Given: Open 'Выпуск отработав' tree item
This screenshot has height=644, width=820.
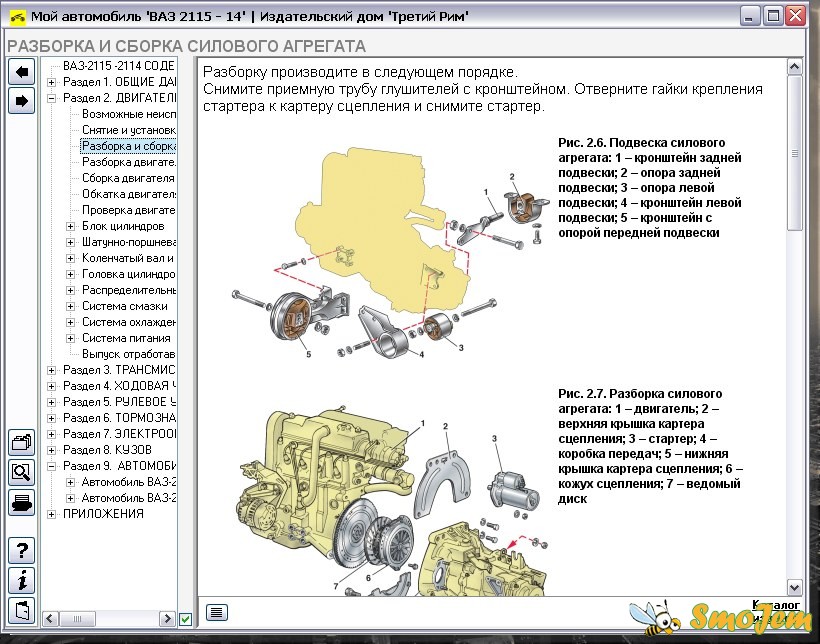Looking at the screenshot, I should [129, 354].
